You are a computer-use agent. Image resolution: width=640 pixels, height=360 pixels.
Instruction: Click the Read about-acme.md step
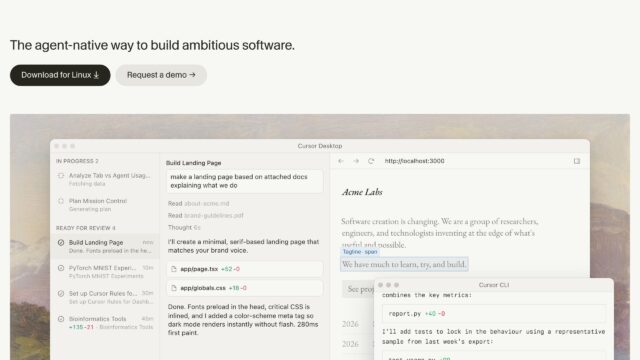pos(198,203)
